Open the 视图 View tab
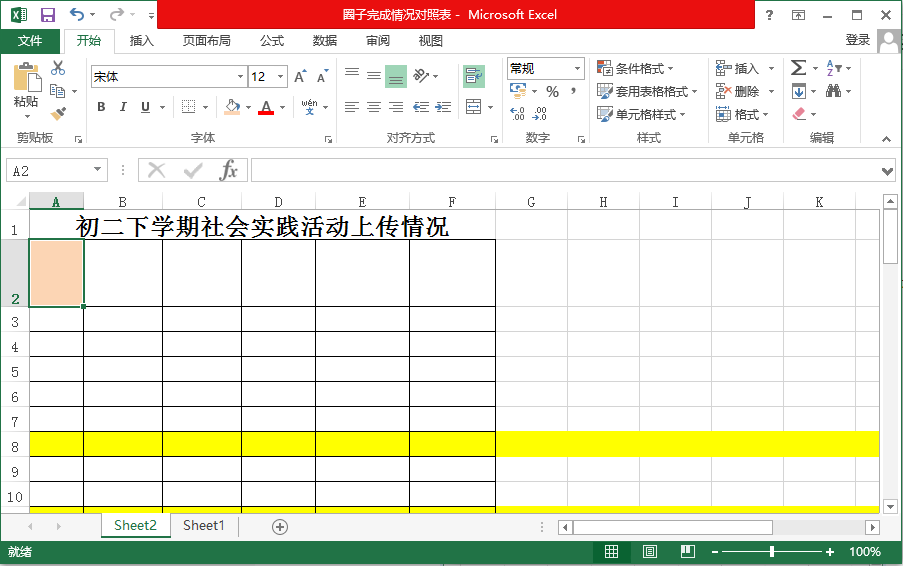Viewport: 903px width, 566px height. coord(431,40)
